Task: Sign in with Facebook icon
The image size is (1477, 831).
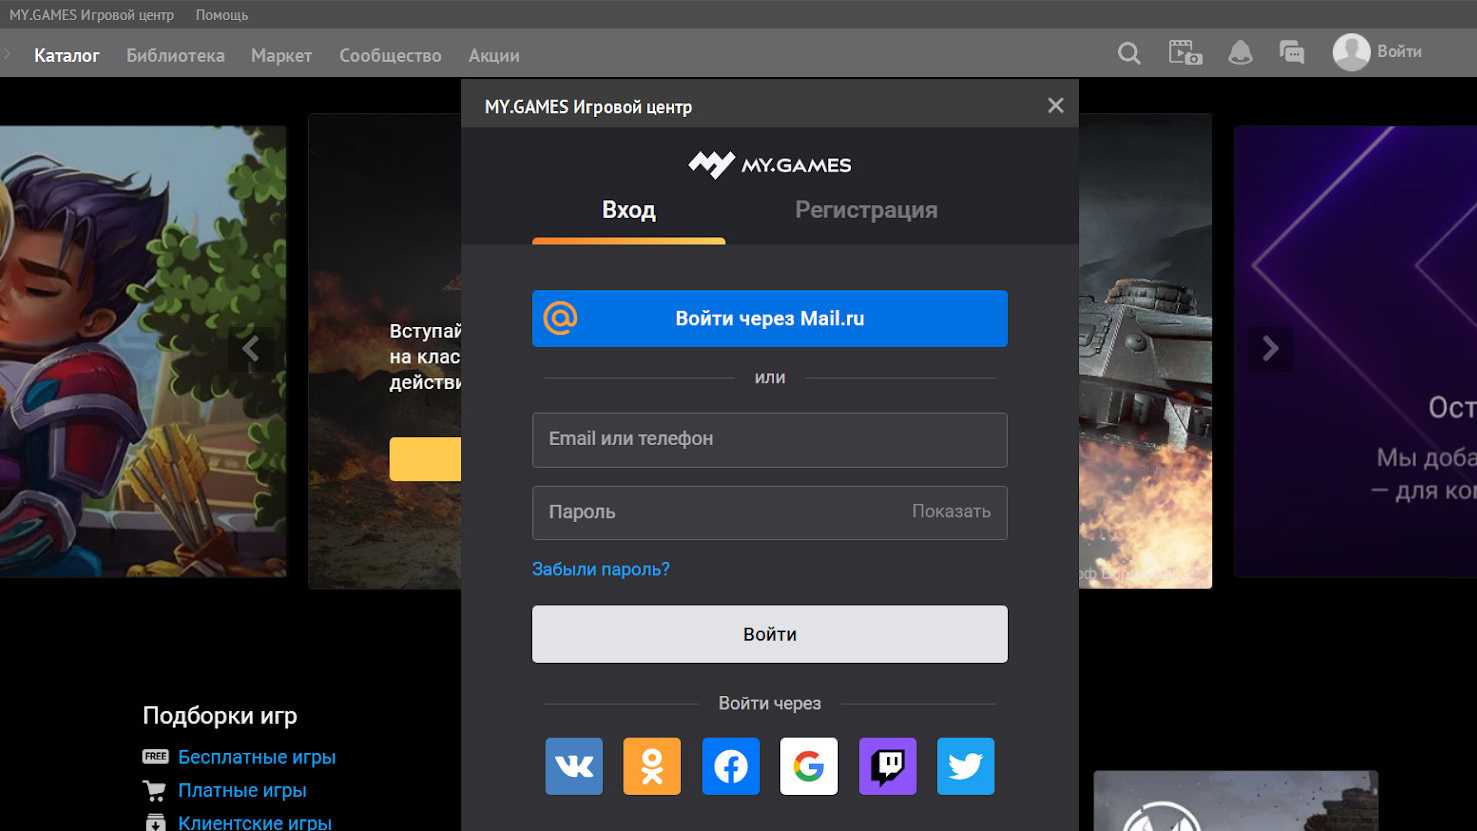Action: (730, 766)
